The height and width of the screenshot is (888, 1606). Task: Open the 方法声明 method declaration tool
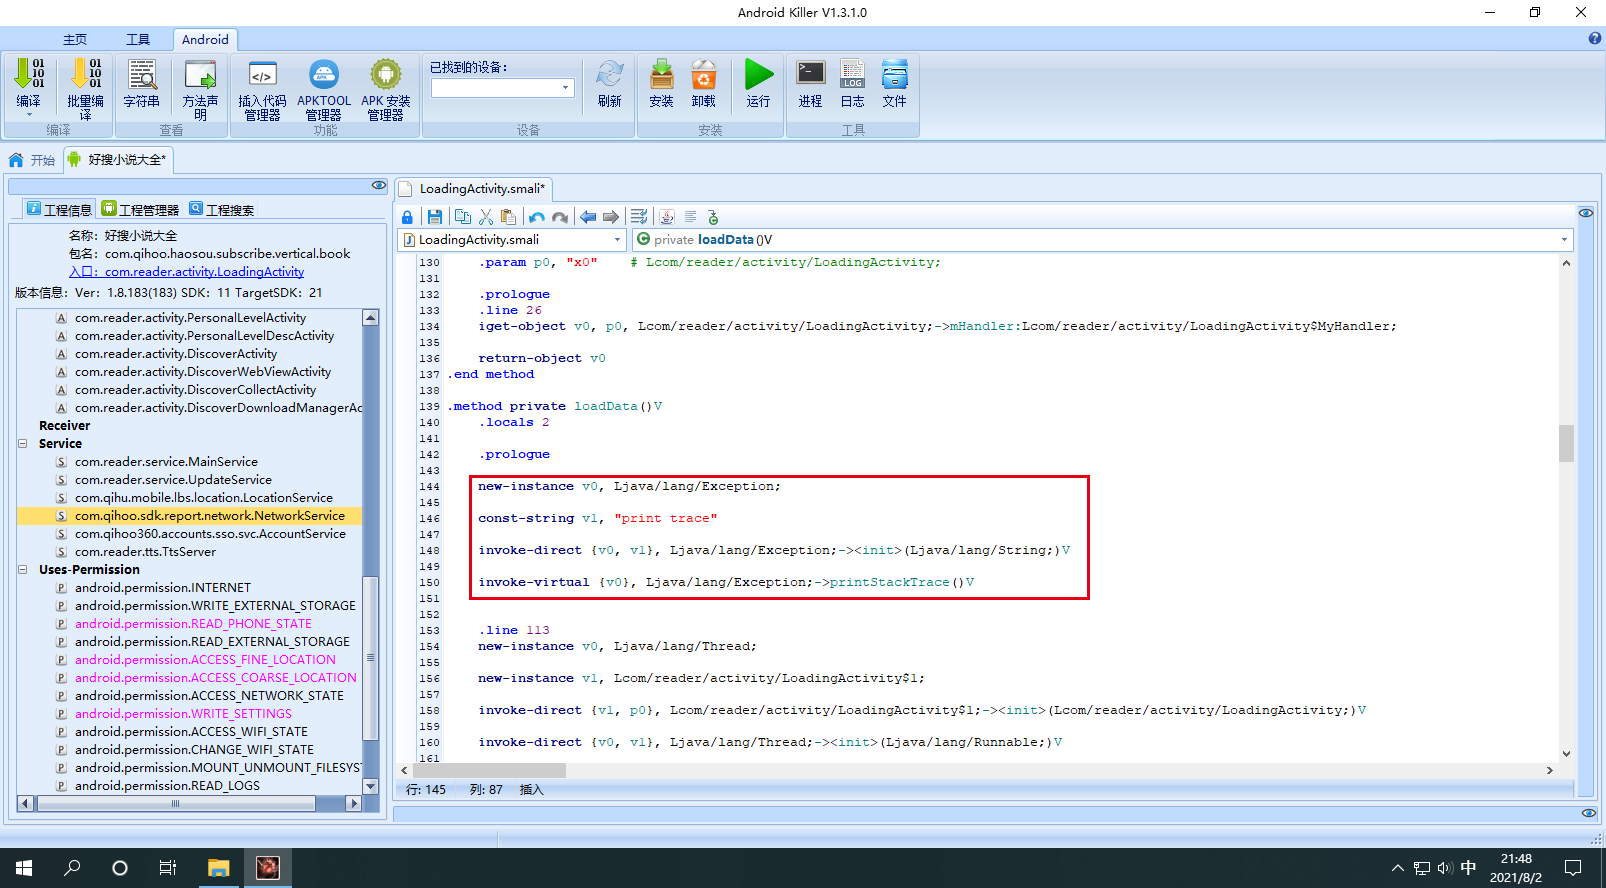click(200, 76)
